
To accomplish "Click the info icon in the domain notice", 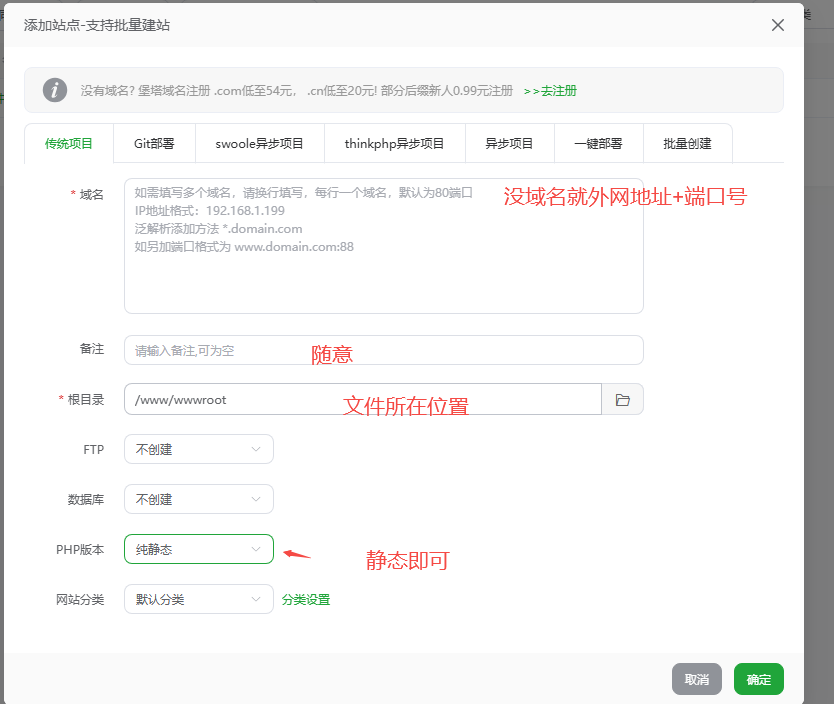I will coord(55,90).
